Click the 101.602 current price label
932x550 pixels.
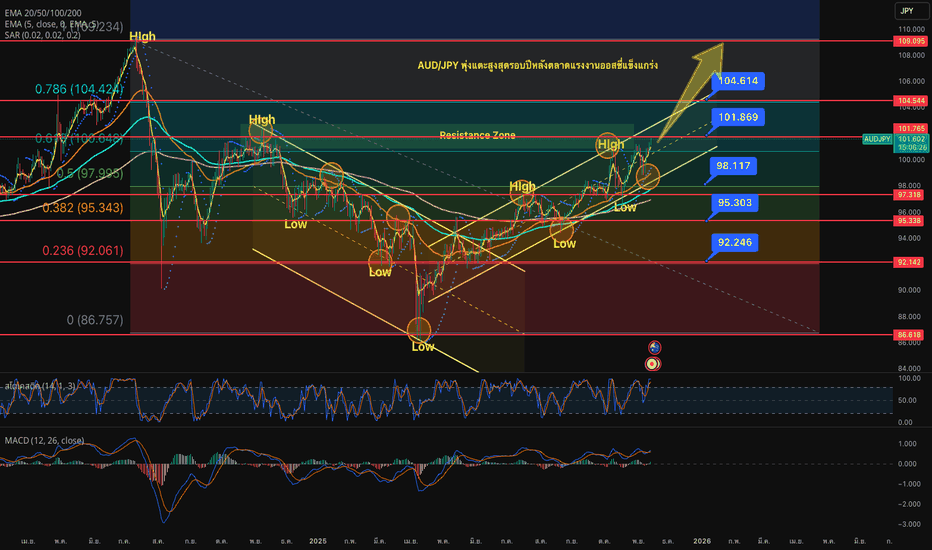coord(911,139)
